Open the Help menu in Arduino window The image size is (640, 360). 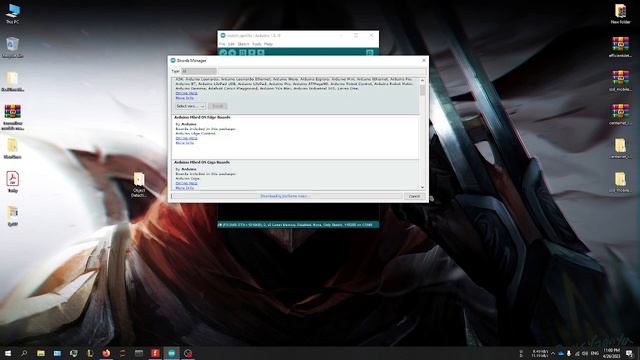[x=268, y=44]
